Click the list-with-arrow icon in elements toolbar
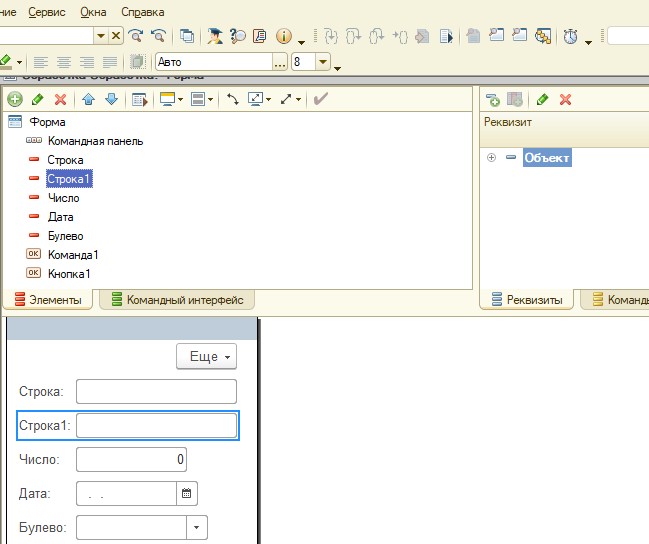 click(x=139, y=99)
